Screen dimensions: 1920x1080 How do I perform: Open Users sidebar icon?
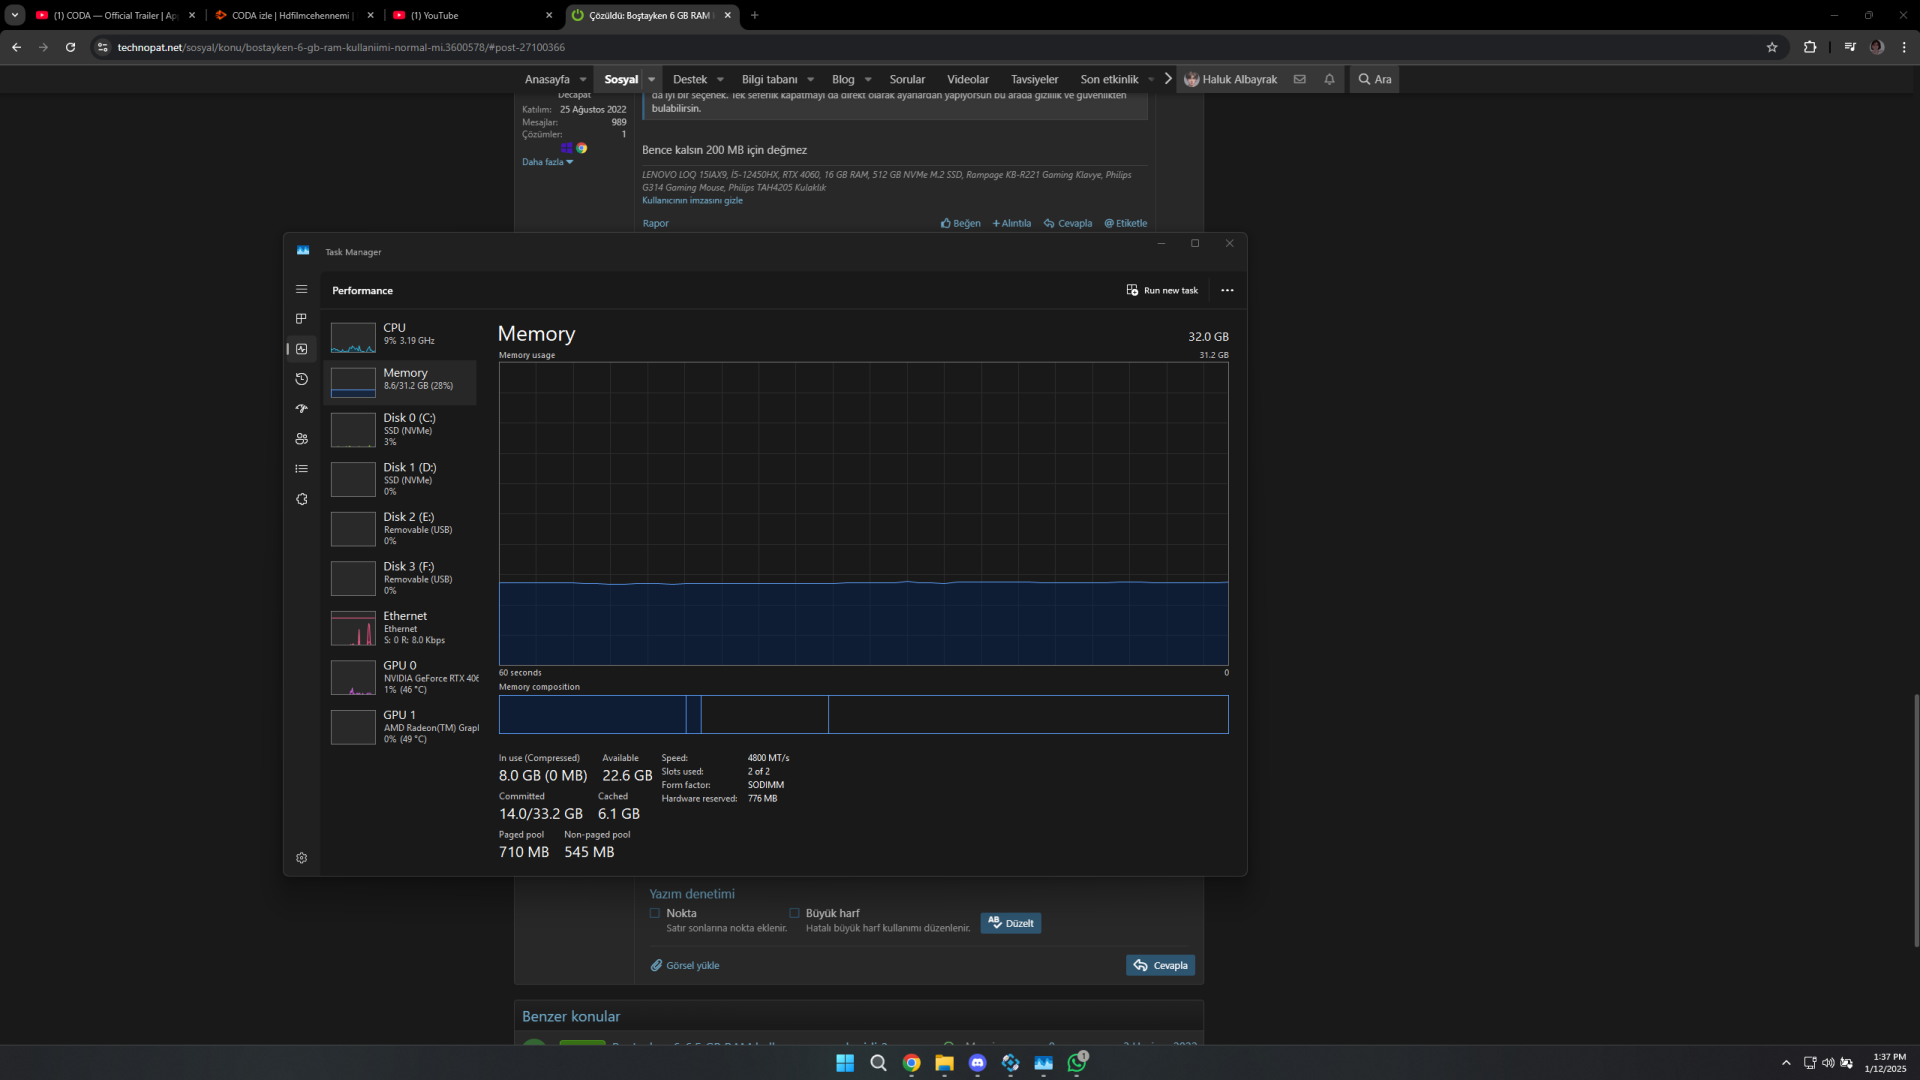click(x=301, y=439)
